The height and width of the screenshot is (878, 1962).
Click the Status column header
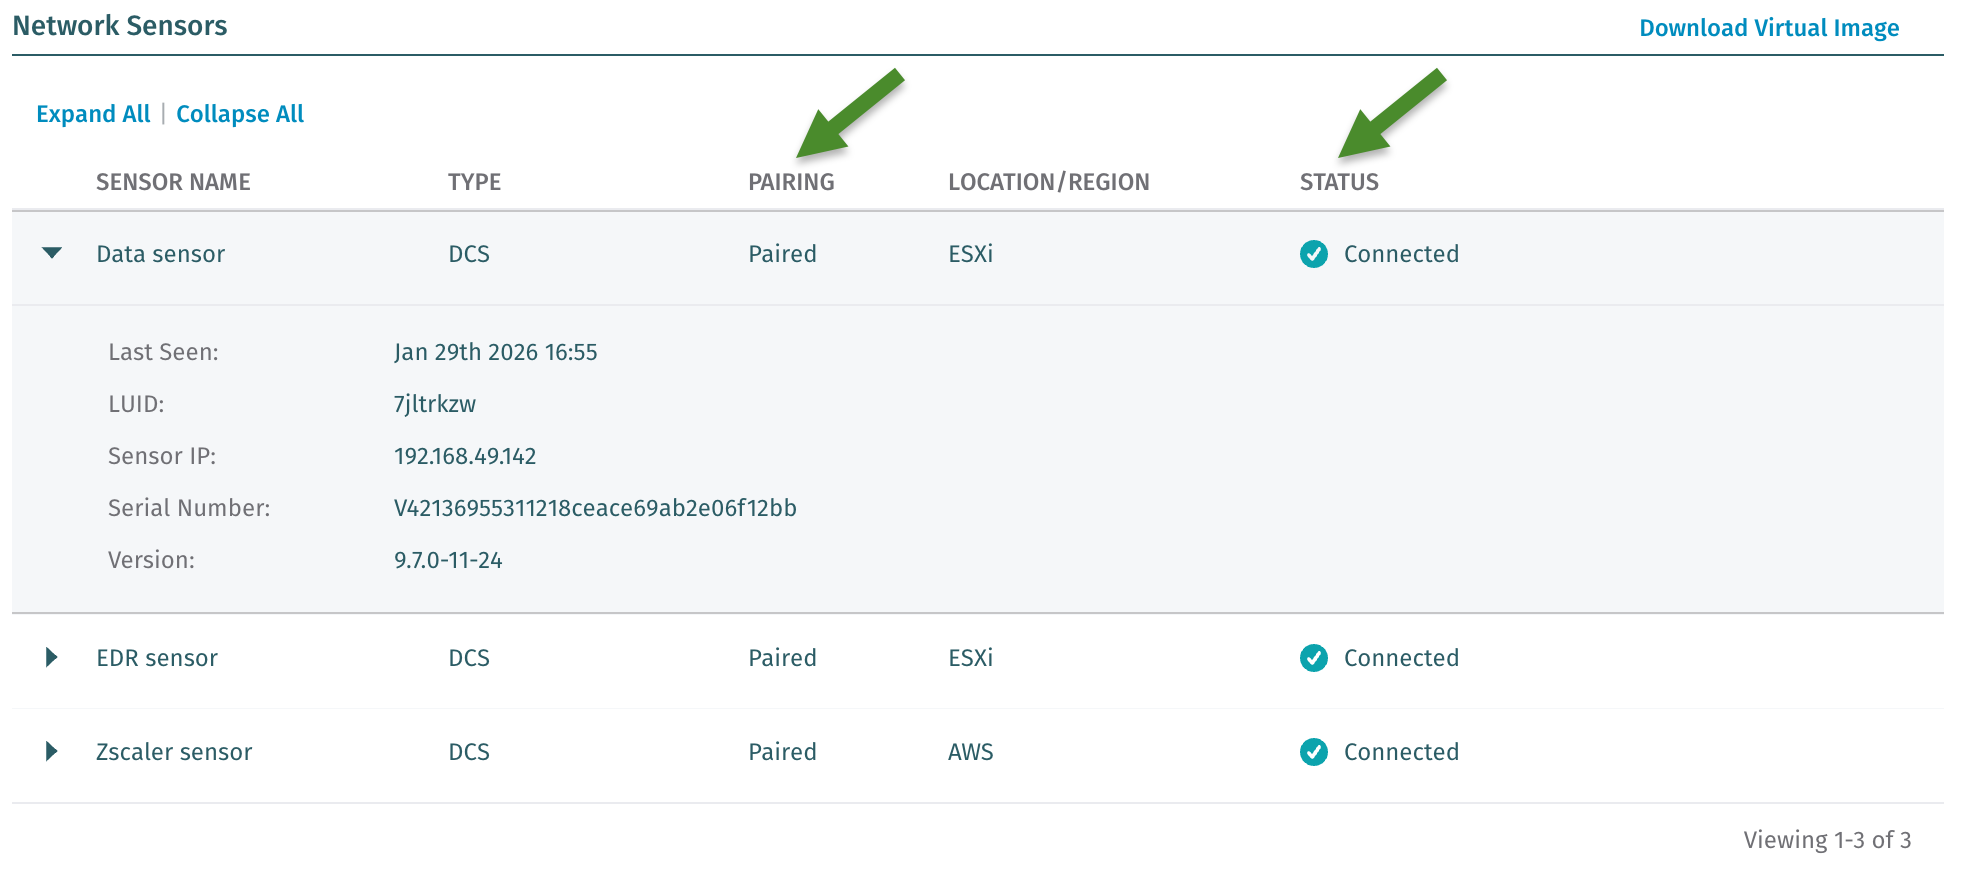(x=1339, y=182)
